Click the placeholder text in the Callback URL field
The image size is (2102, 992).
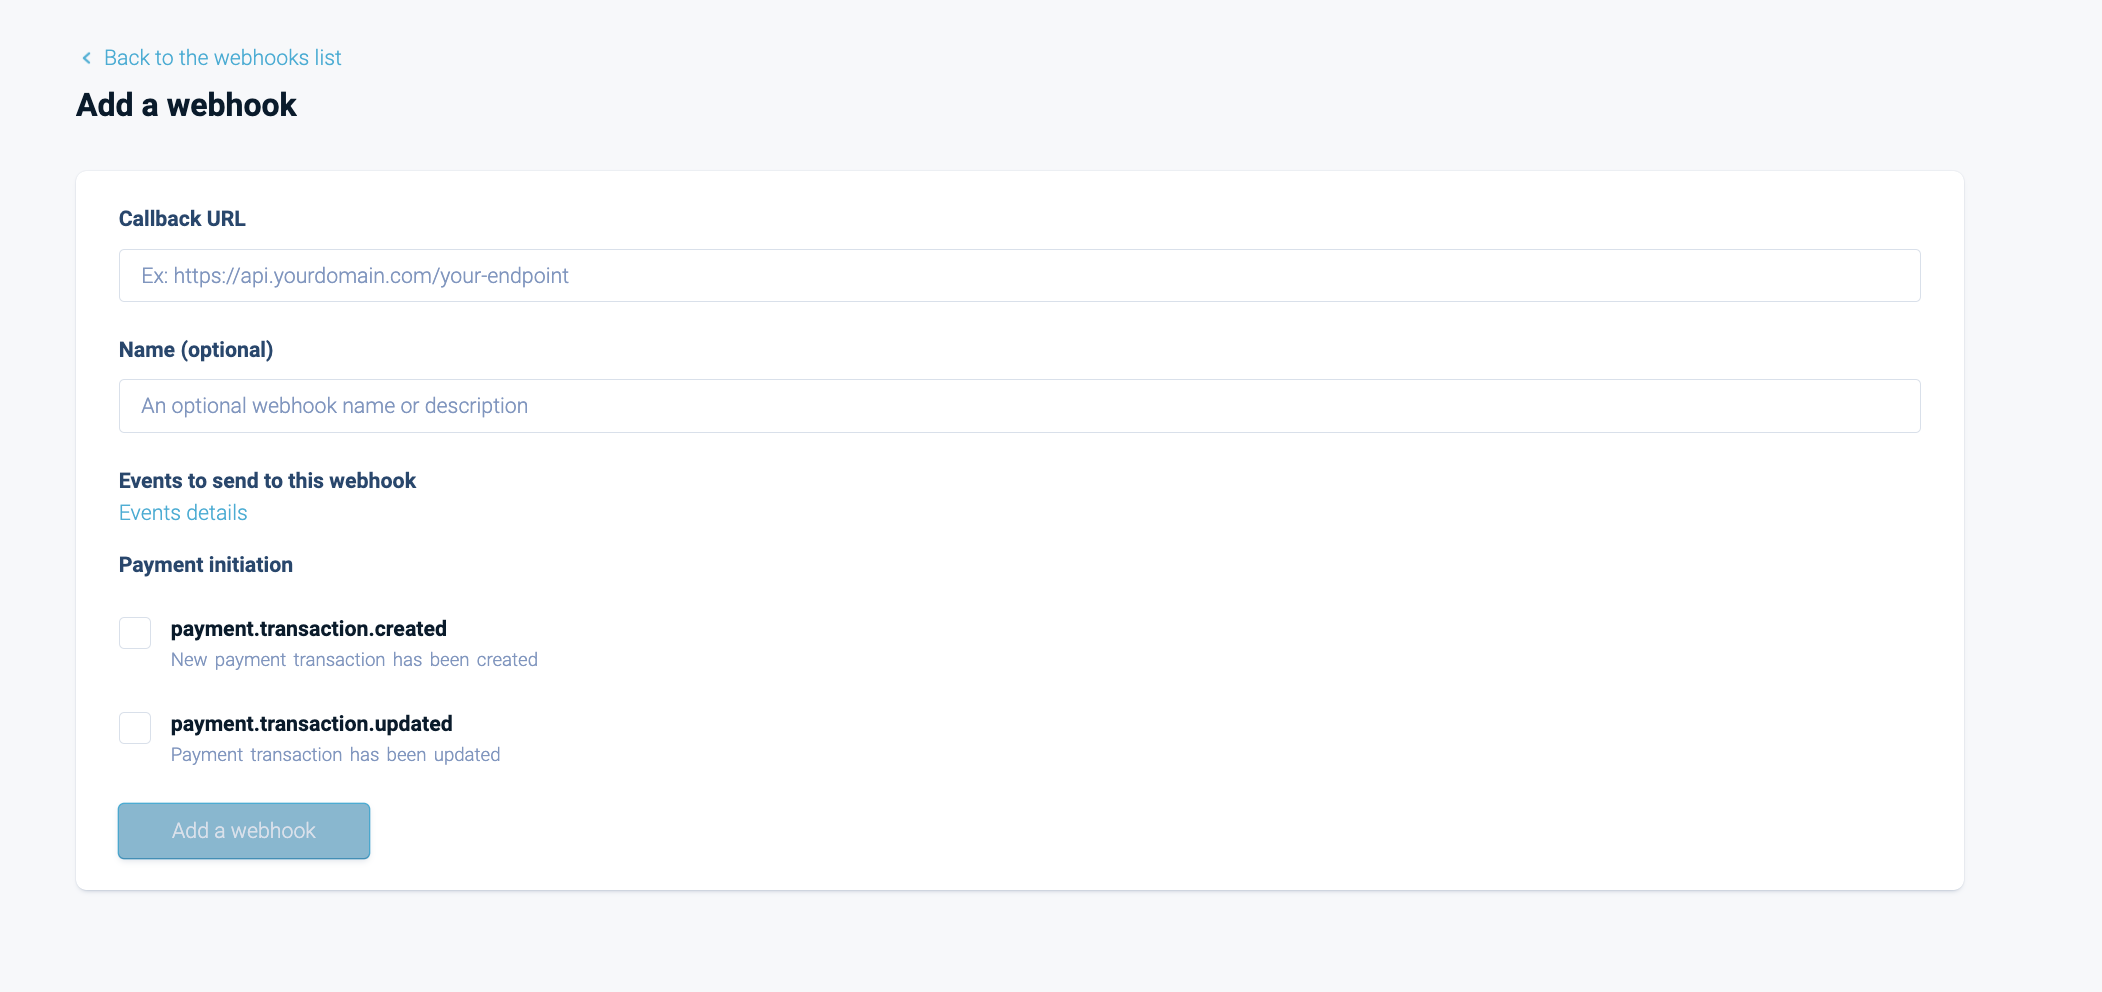click(x=355, y=276)
